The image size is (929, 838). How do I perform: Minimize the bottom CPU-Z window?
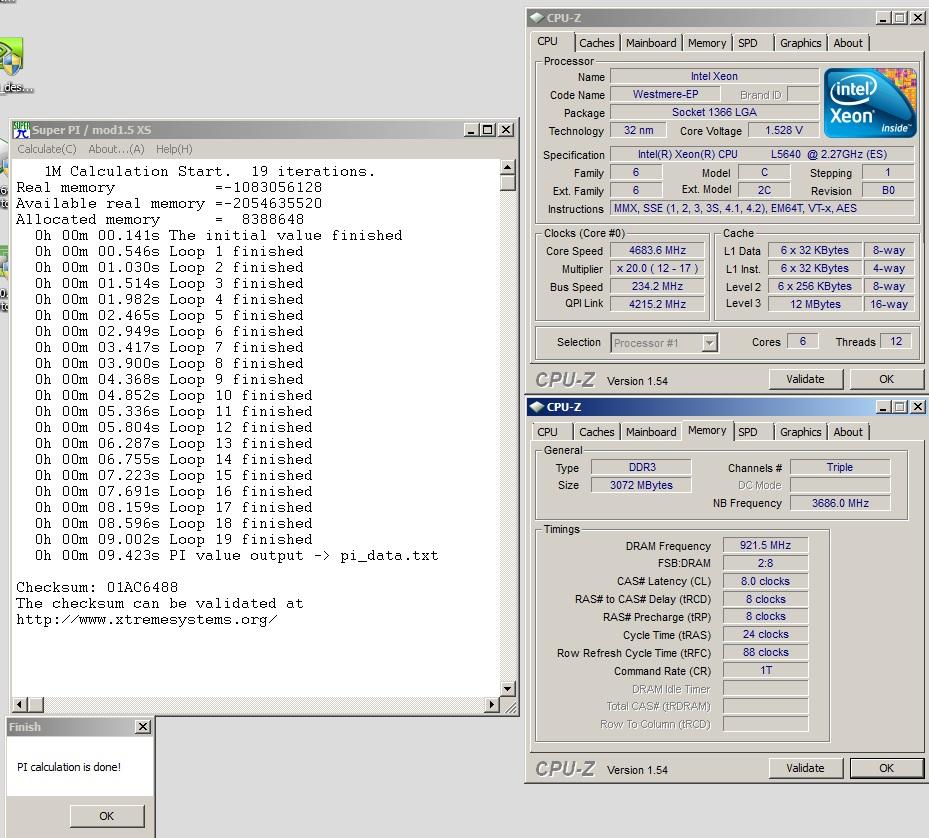(x=883, y=407)
